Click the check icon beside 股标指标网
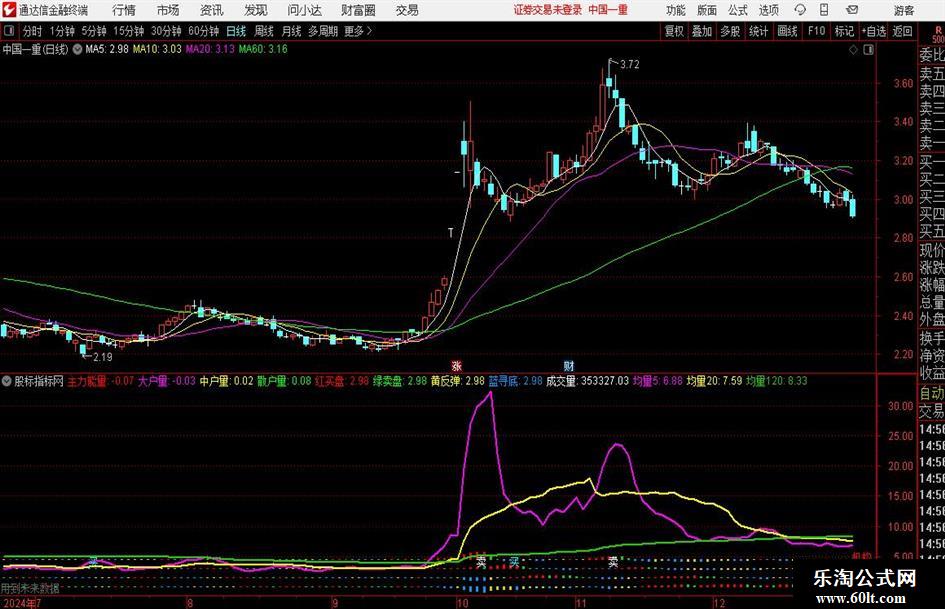This screenshot has height=609, width=945. click(x=7, y=381)
